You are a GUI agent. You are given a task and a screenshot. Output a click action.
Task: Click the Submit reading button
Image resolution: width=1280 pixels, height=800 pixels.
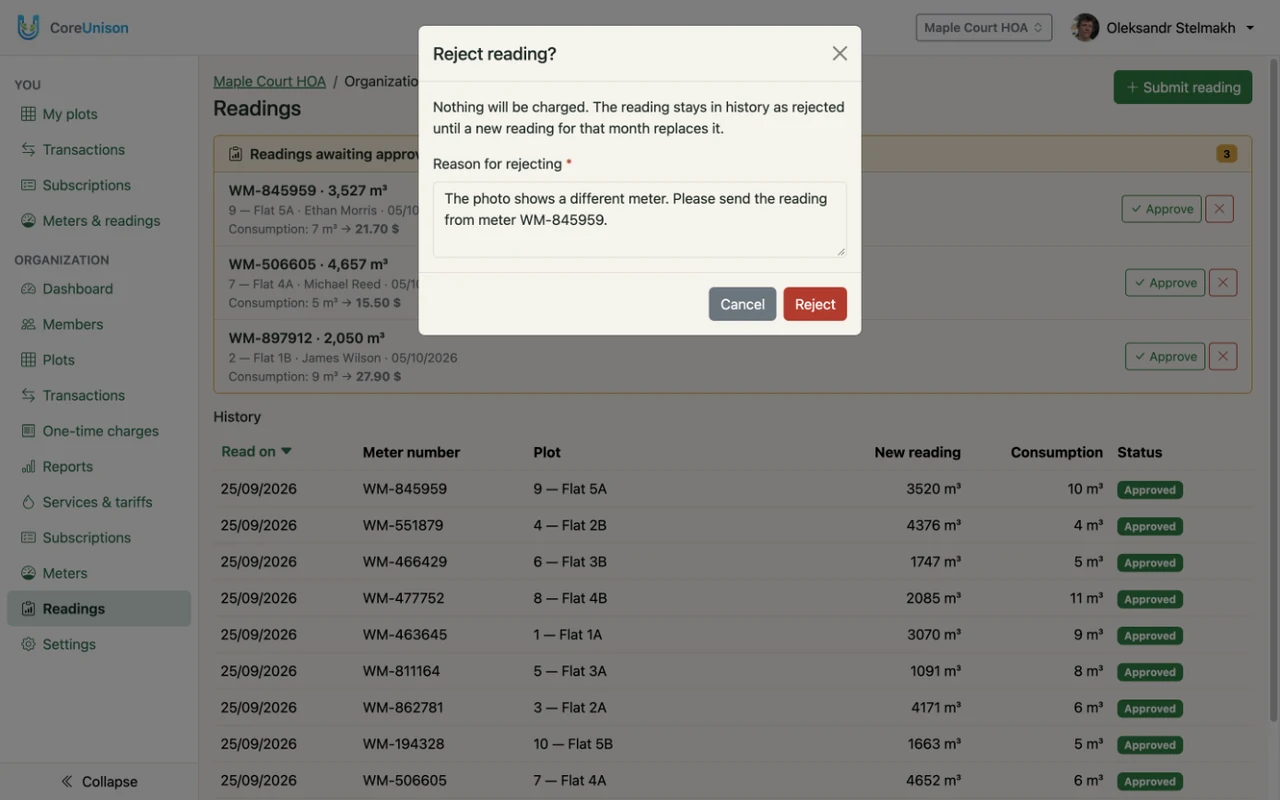(1183, 87)
